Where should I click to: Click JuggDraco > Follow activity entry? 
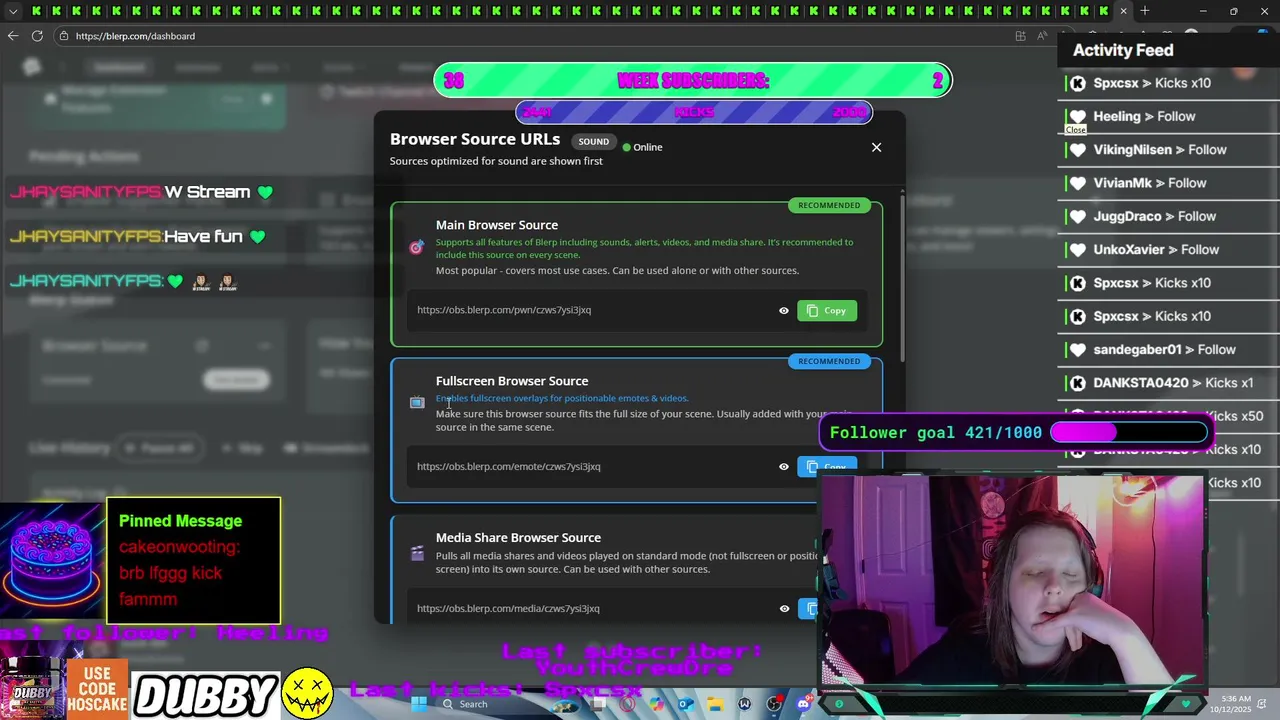(x=1154, y=216)
